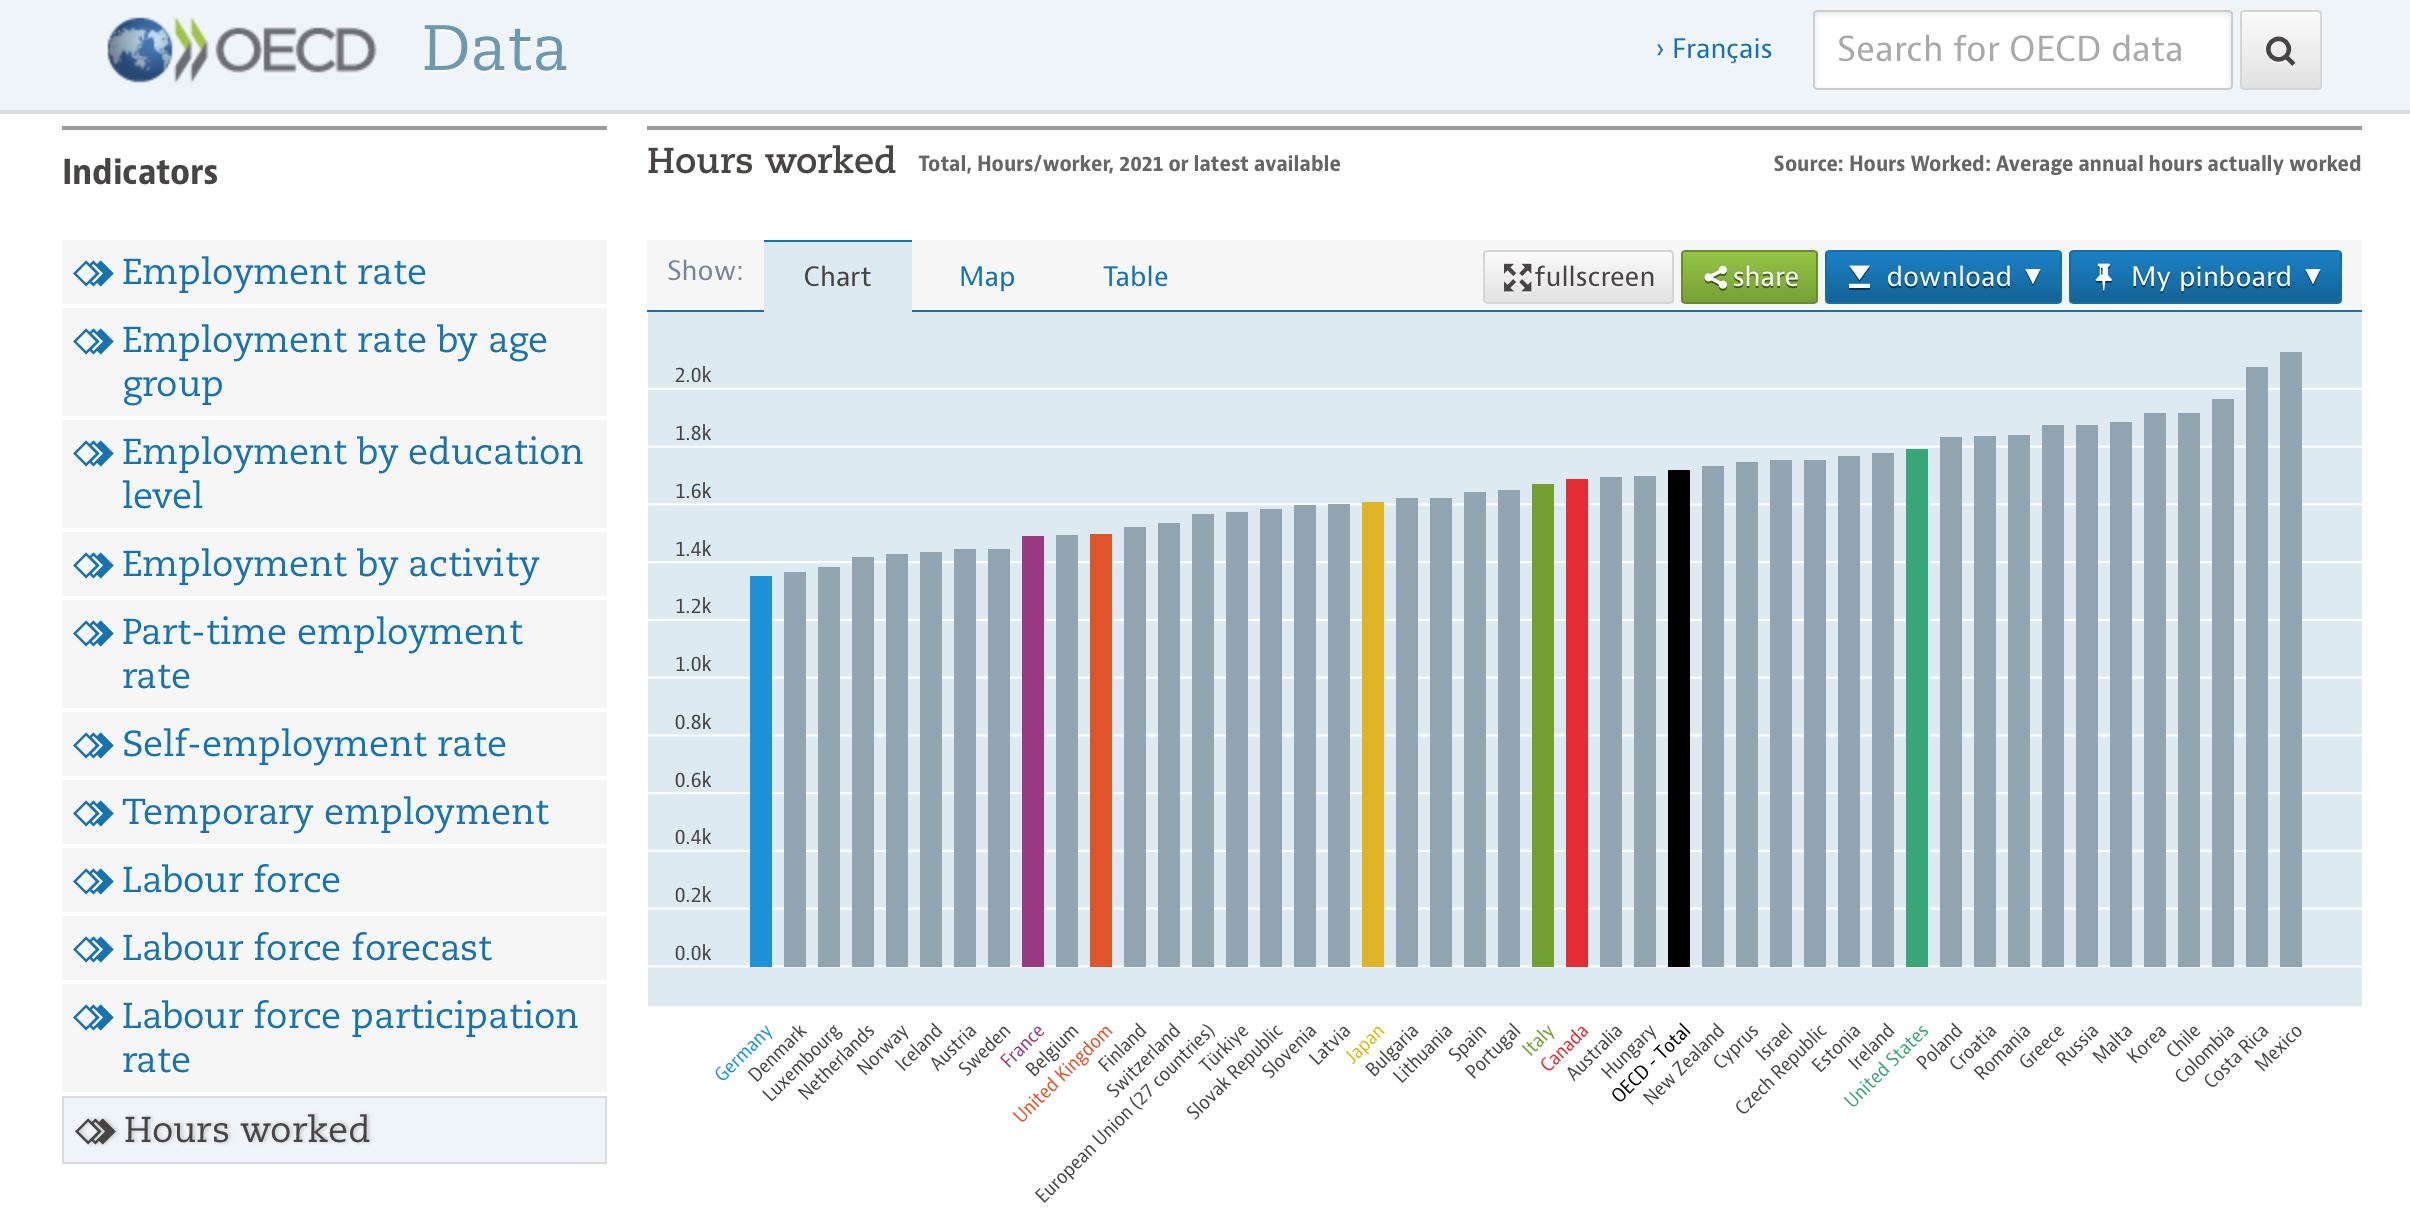Image resolution: width=2410 pixels, height=1208 pixels.
Task: Click chevron icon beside Labour force forecast
Action: point(94,949)
